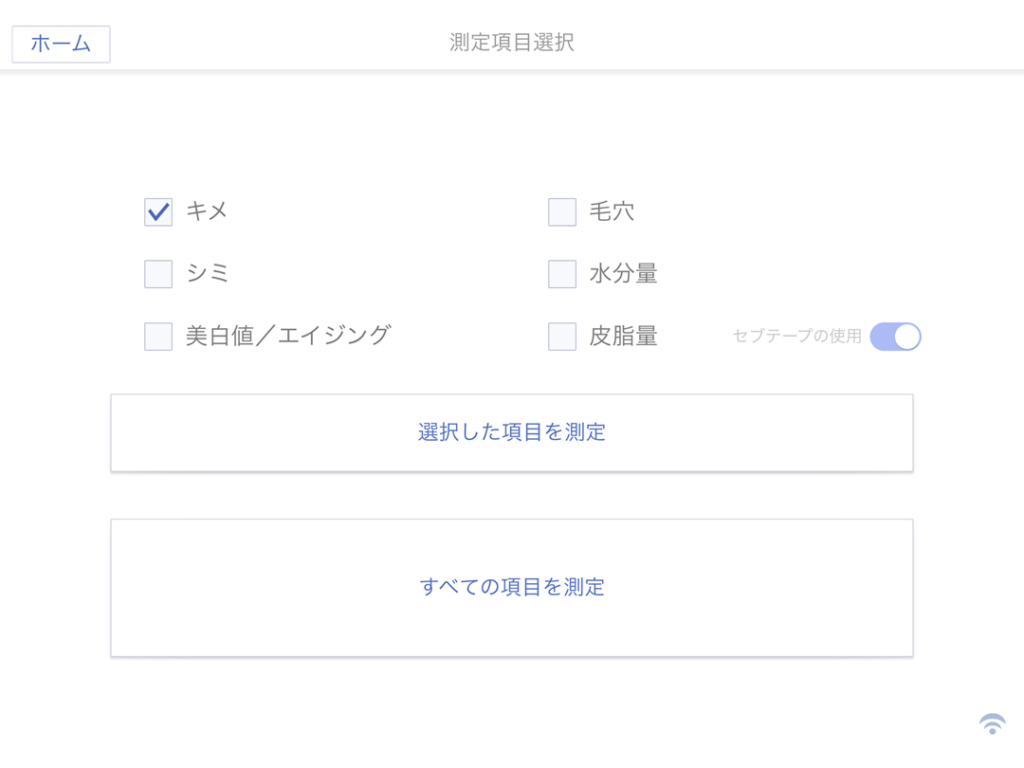The image size is (1024, 768).
Task: Turn off the セブテープの使用 switch
Action: [x=895, y=337]
